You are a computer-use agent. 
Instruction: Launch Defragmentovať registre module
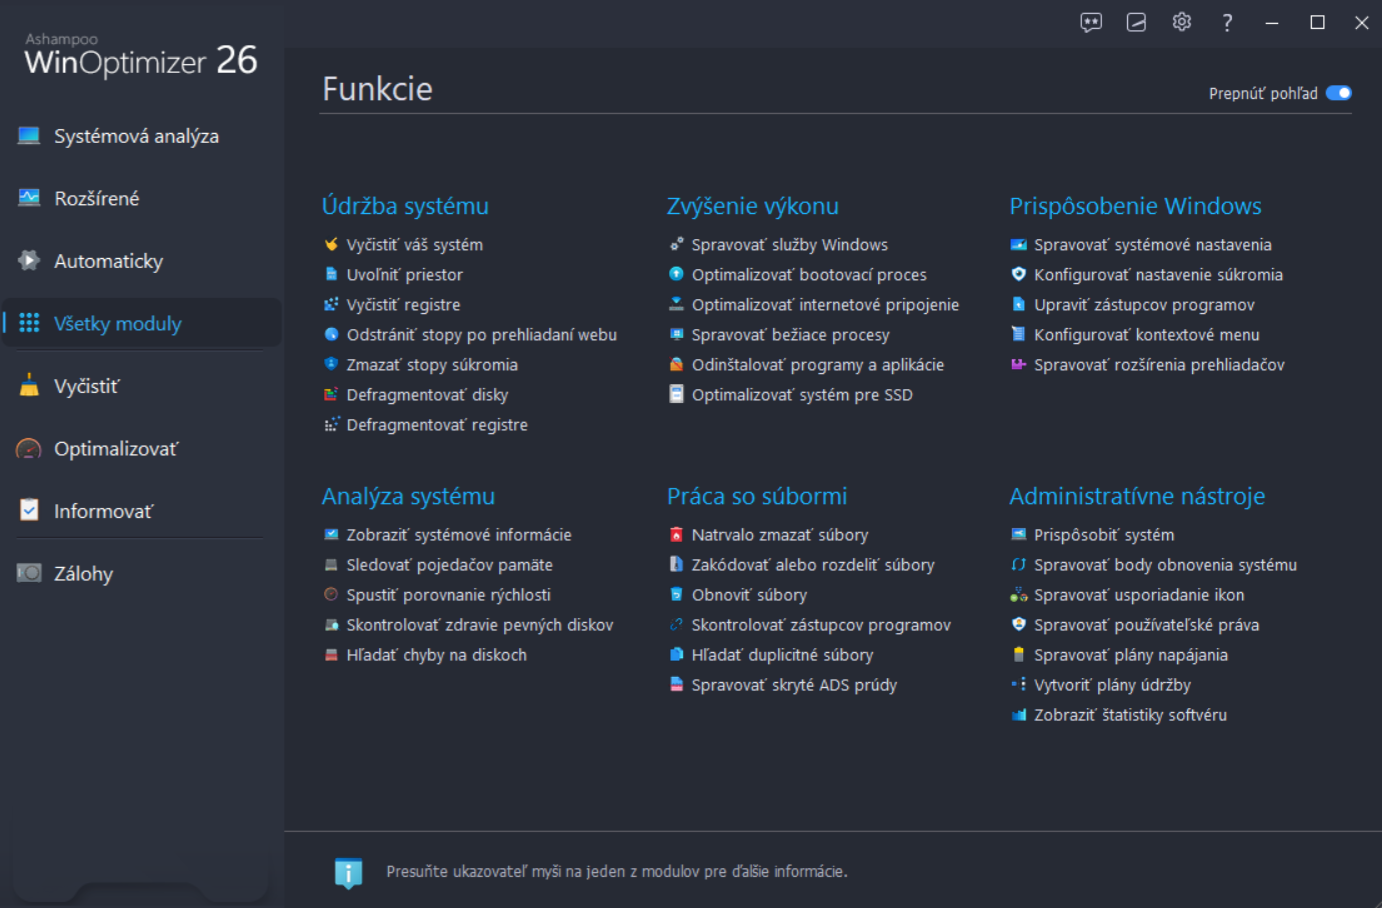pyautogui.click(x=437, y=425)
